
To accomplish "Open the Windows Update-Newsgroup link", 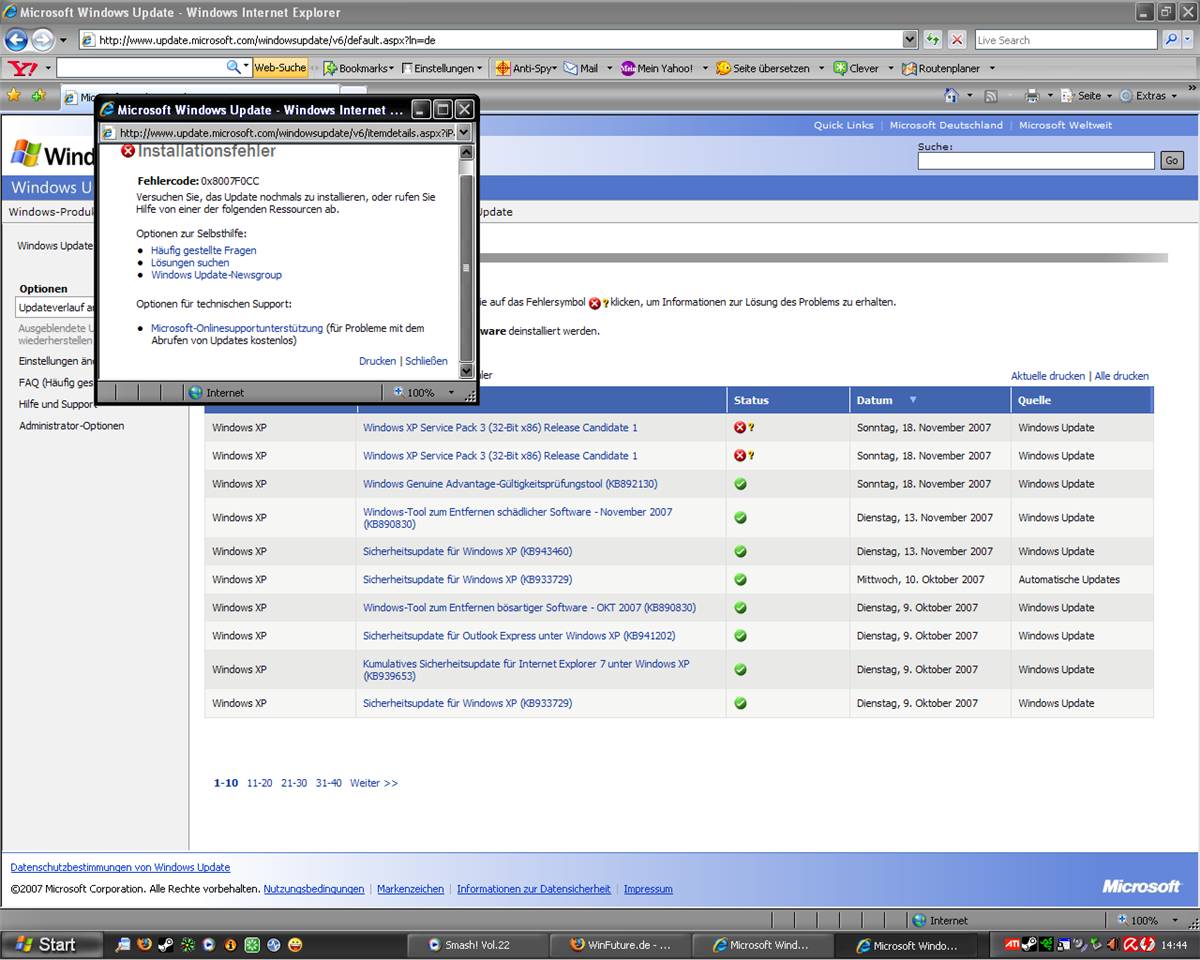I will pyautogui.click(x=216, y=275).
